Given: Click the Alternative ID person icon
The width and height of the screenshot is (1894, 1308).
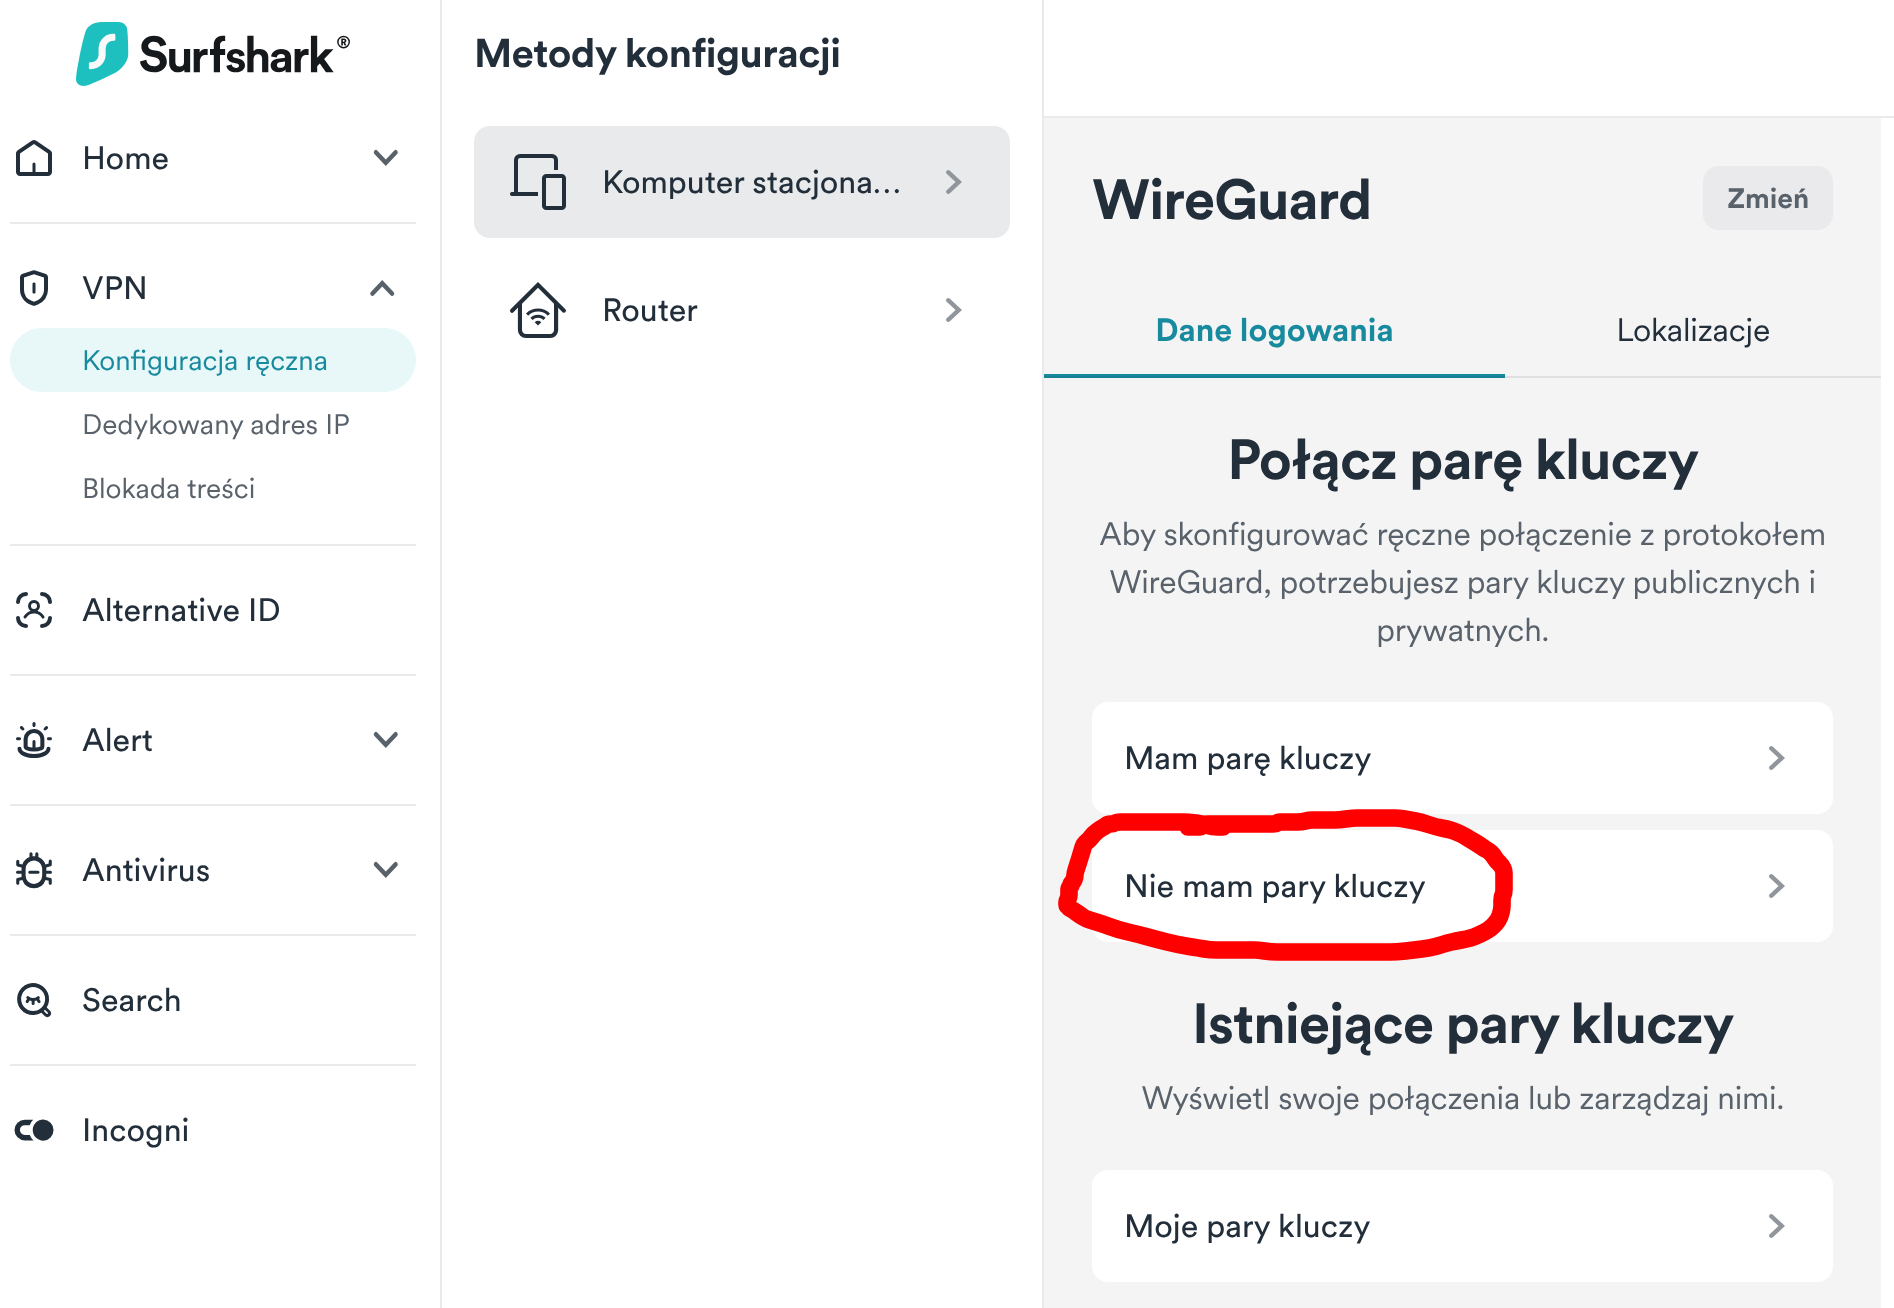Looking at the screenshot, I should tap(35, 610).
